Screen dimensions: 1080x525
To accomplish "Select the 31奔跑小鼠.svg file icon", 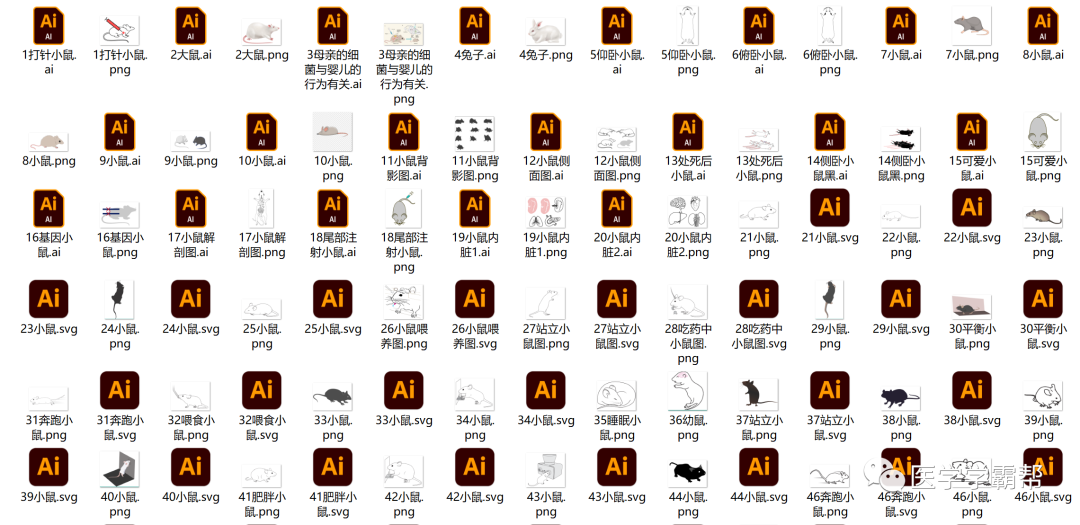I will pos(120,390).
